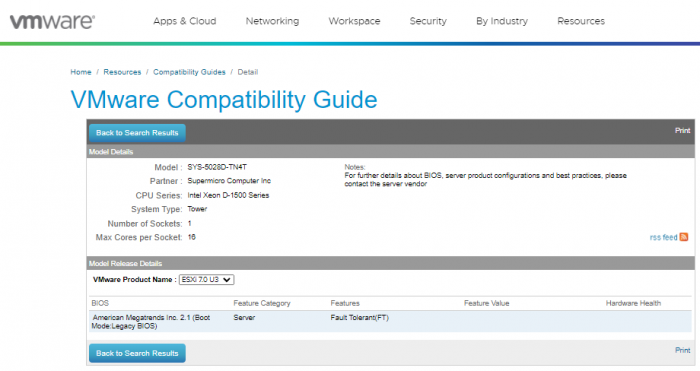Go to Home breadcrumb link

click(x=81, y=72)
